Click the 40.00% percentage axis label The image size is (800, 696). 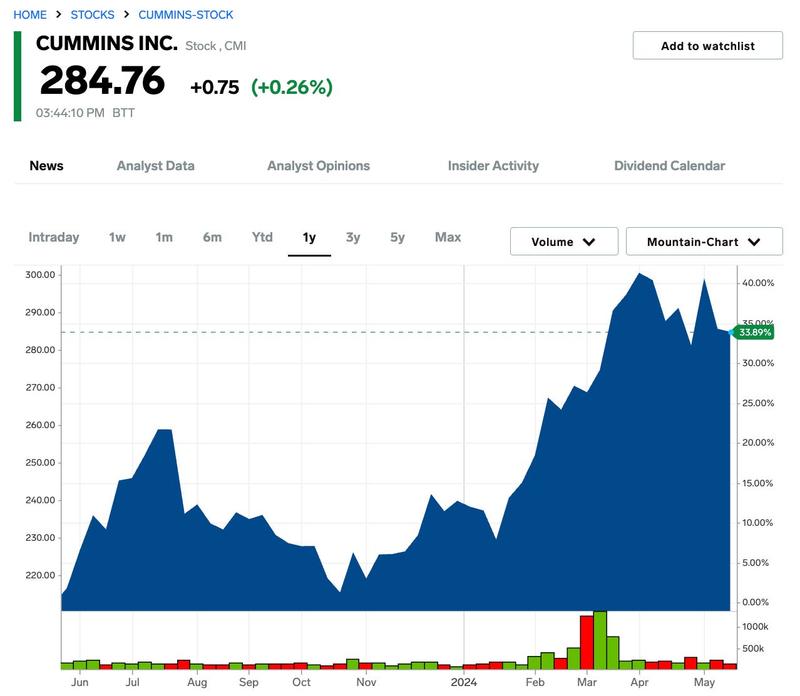coord(758,283)
